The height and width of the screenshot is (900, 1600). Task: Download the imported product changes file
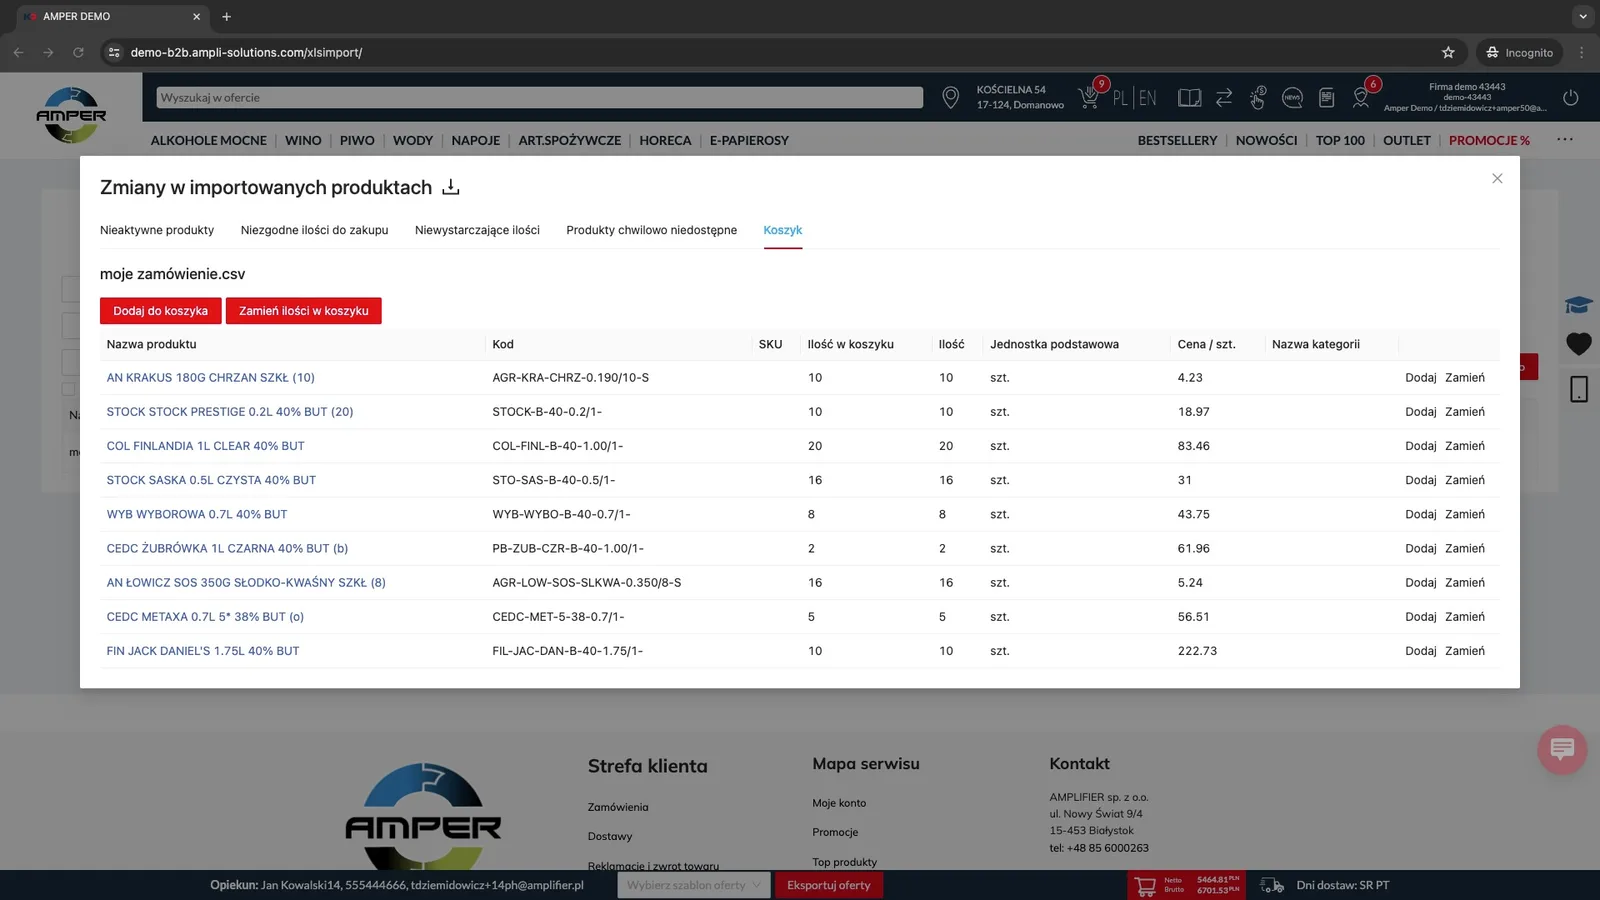[451, 187]
